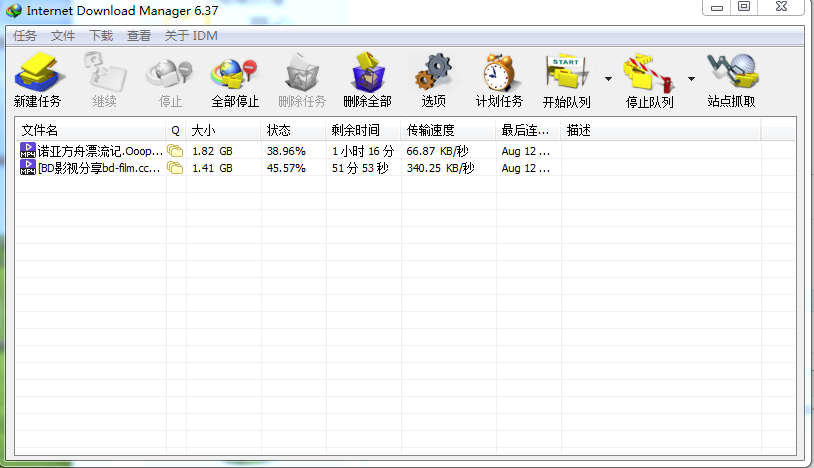Click the size value 1.82 GB
The width and height of the screenshot is (814, 468).
point(212,151)
